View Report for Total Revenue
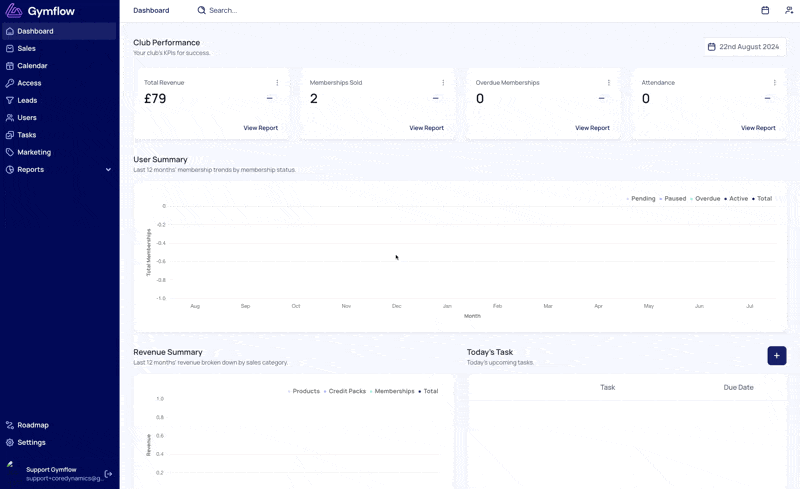The image size is (800, 489). tap(261, 128)
